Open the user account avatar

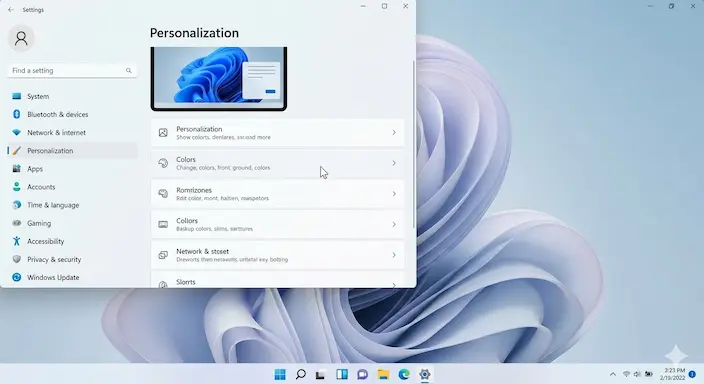(x=21, y=39)
